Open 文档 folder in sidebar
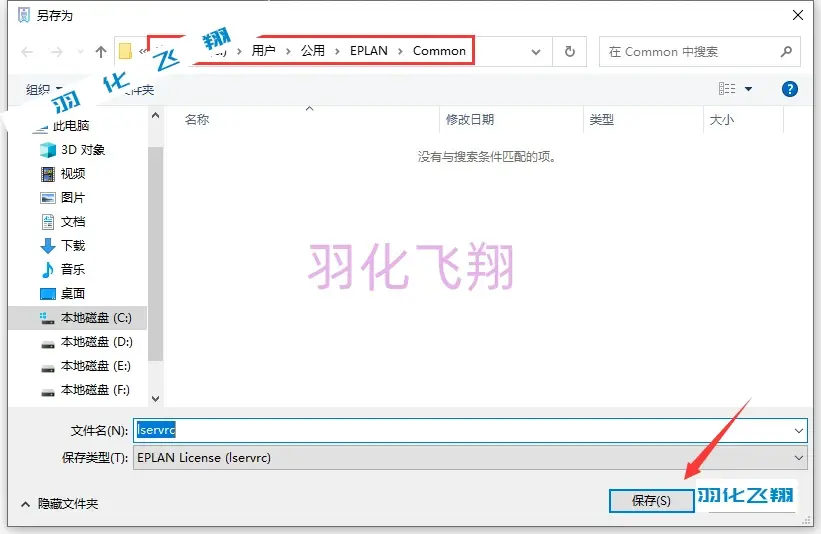 coord(73,221)
